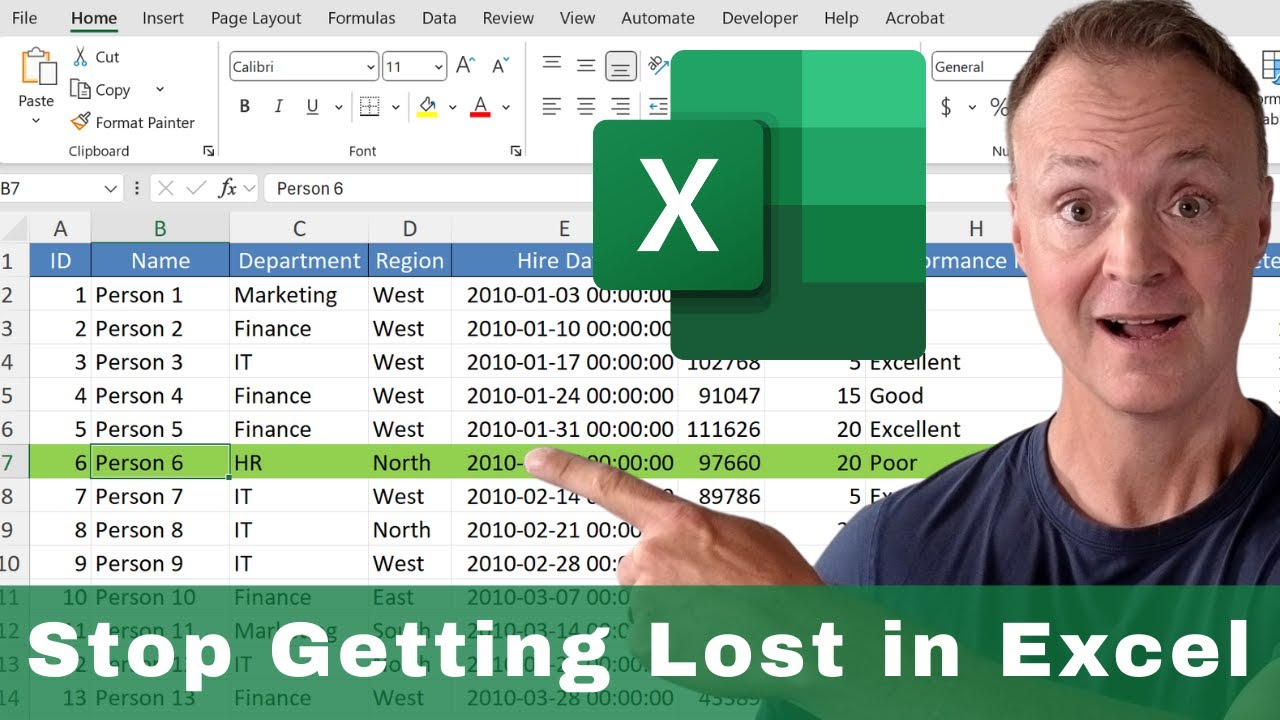Click the North cell for Person 8

coord(410,530)
